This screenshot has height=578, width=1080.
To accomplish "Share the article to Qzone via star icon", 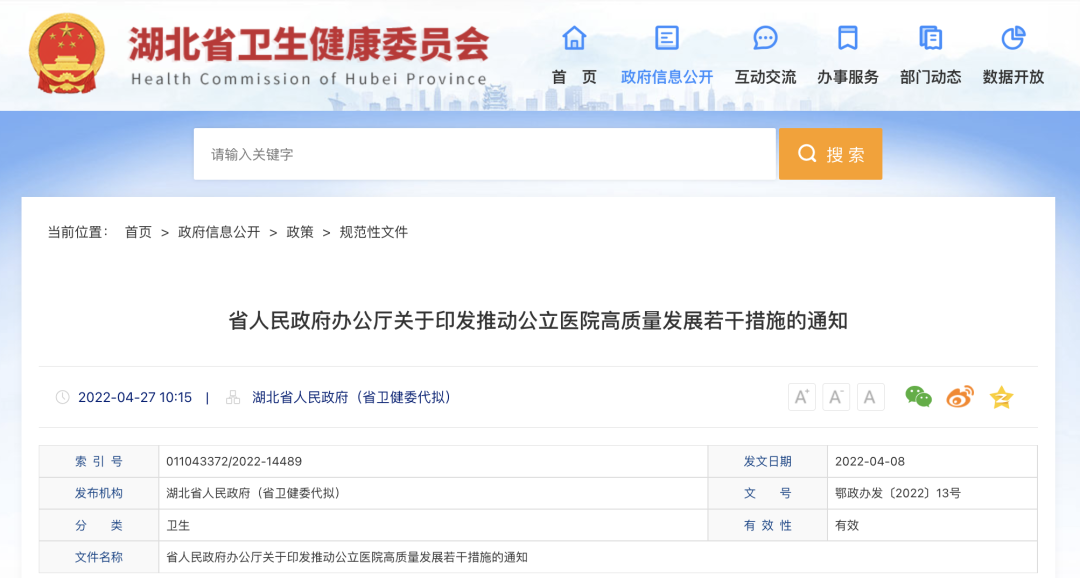I will pyautogui.click(x=1000, y=397).
